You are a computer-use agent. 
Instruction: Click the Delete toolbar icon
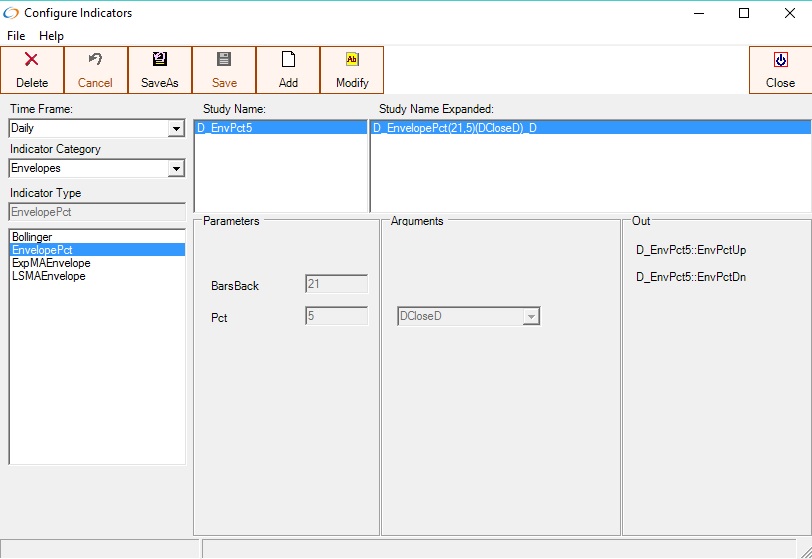32,61
